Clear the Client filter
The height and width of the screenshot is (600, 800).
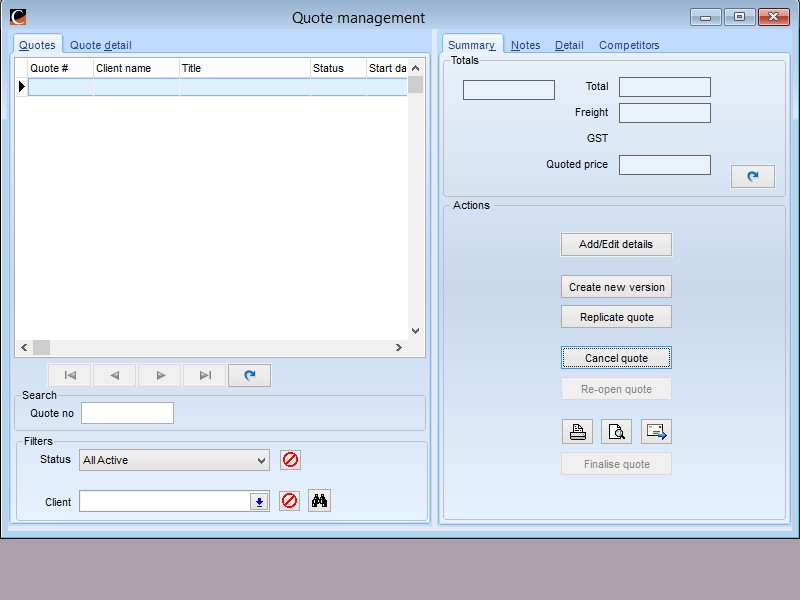(289, 501)
